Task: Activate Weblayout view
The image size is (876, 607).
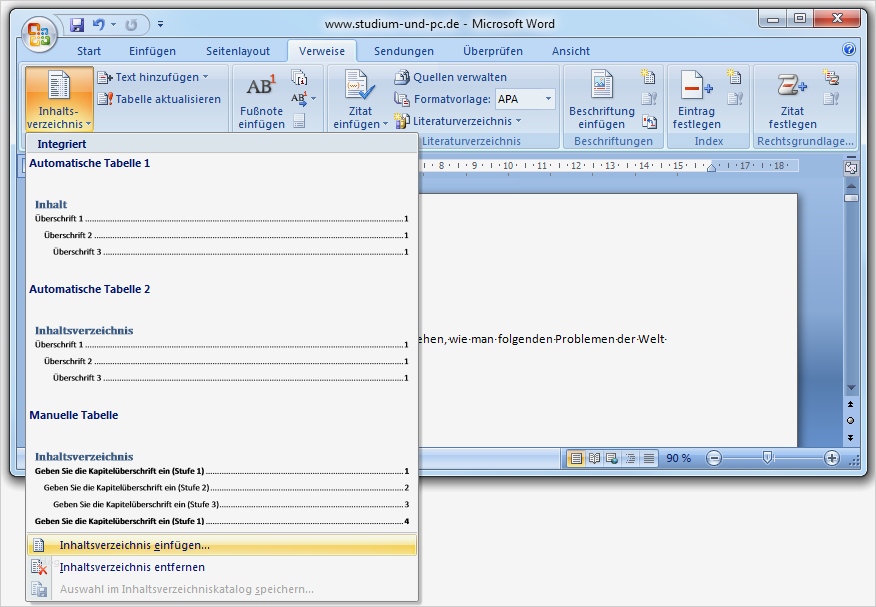Action: click(x=611, y=458)
